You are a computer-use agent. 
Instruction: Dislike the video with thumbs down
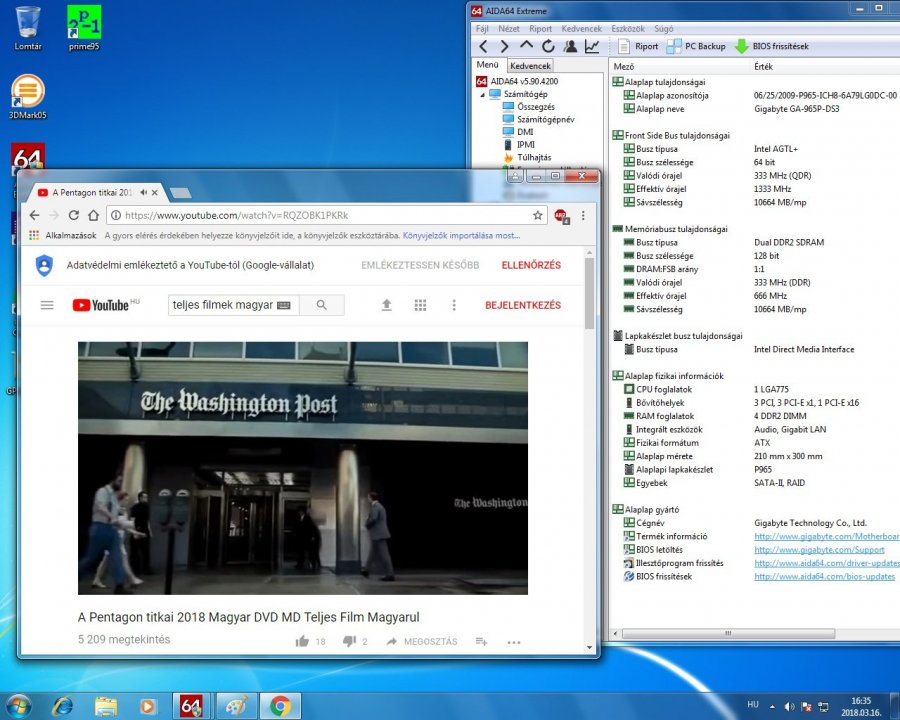349,641
